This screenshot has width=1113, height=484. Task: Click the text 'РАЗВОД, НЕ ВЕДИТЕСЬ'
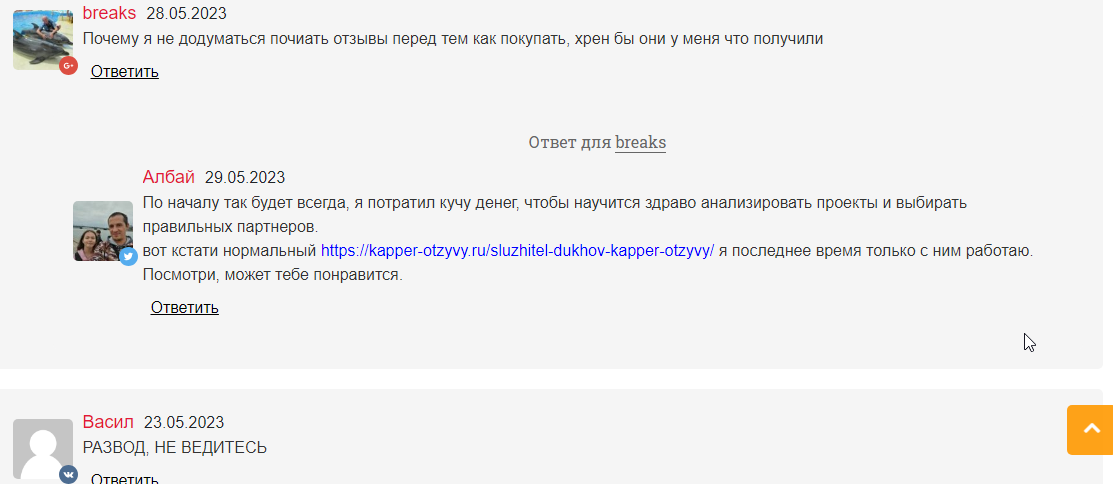click(x=175, y=448)
